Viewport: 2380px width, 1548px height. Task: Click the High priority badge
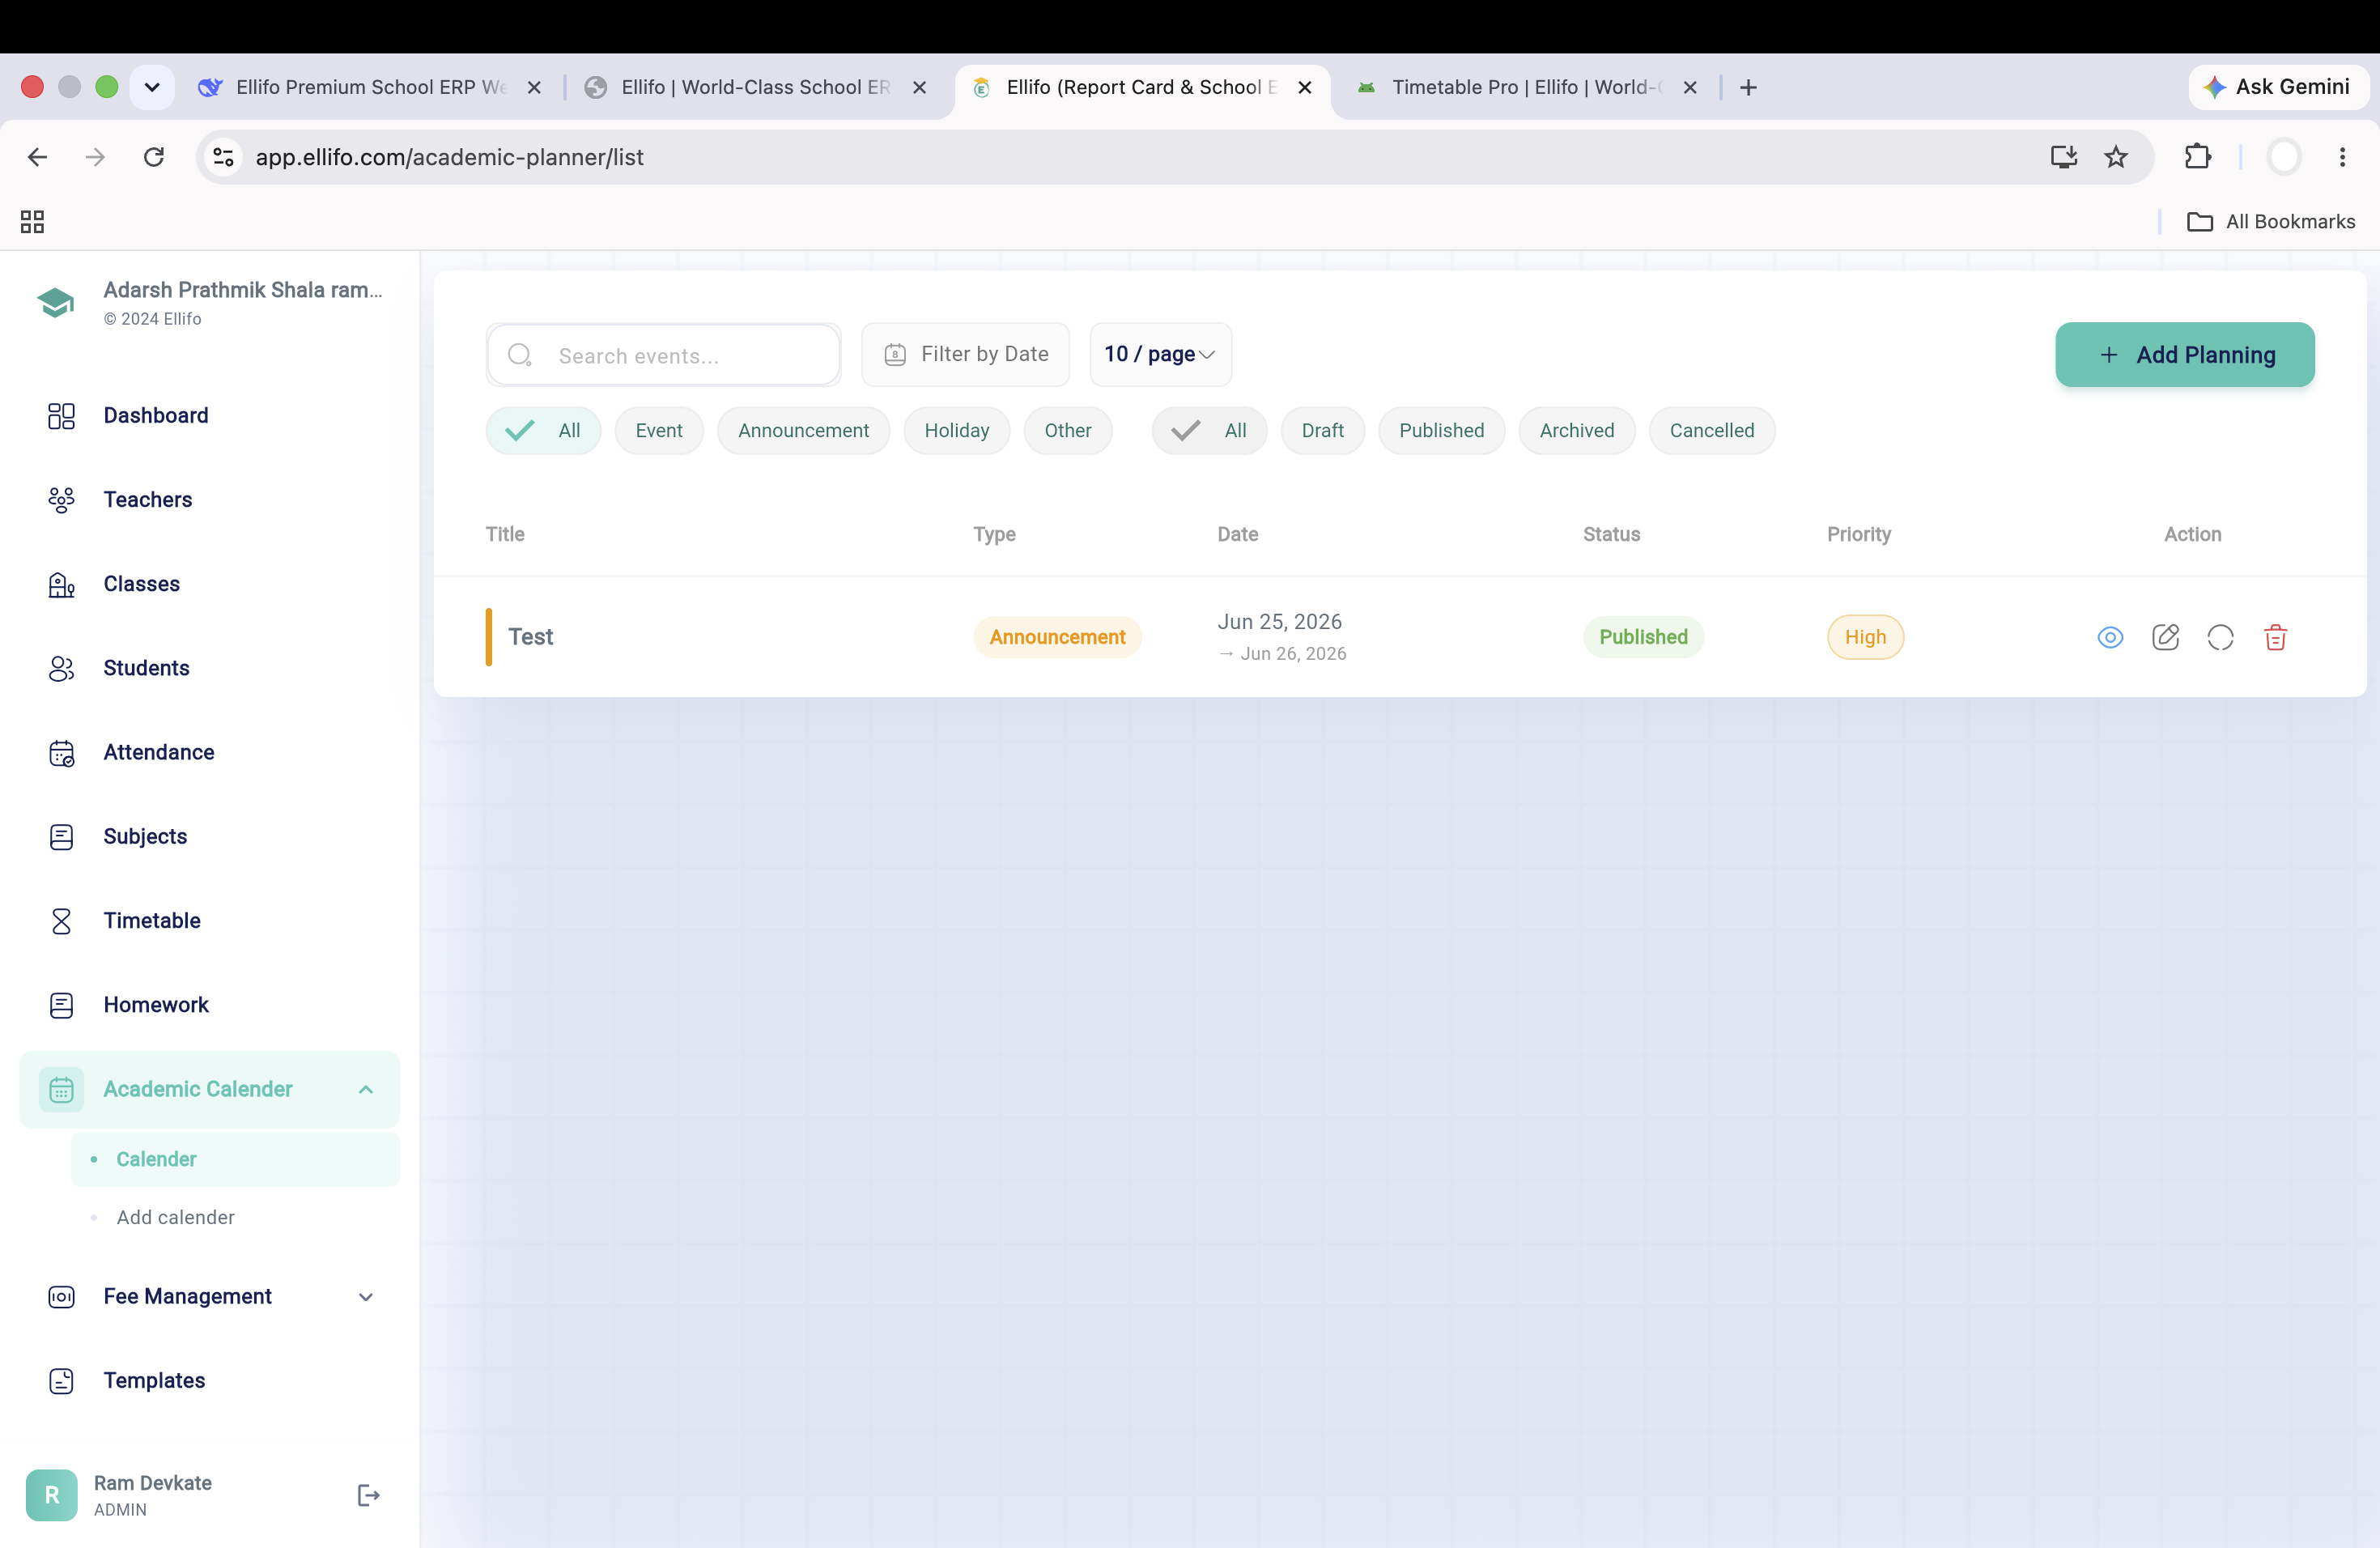1865,637
